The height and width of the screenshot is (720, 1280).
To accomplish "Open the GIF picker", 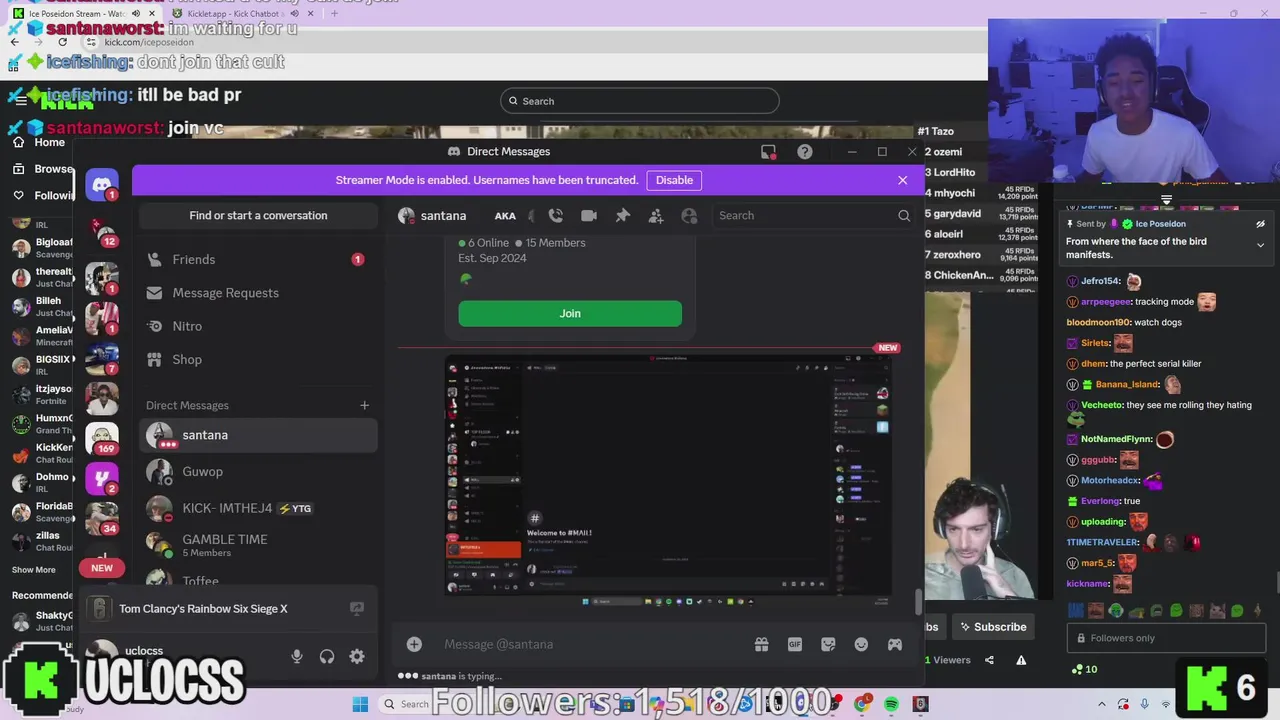I will [x=795, y=644].
